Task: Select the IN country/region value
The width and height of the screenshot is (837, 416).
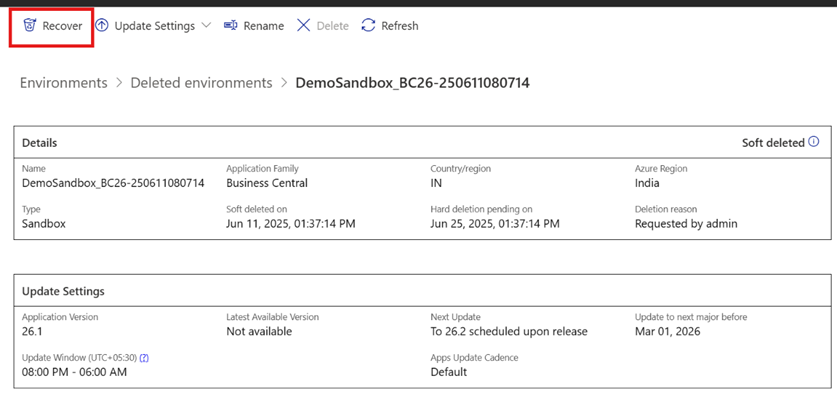Action: click(x=436, y=183)
